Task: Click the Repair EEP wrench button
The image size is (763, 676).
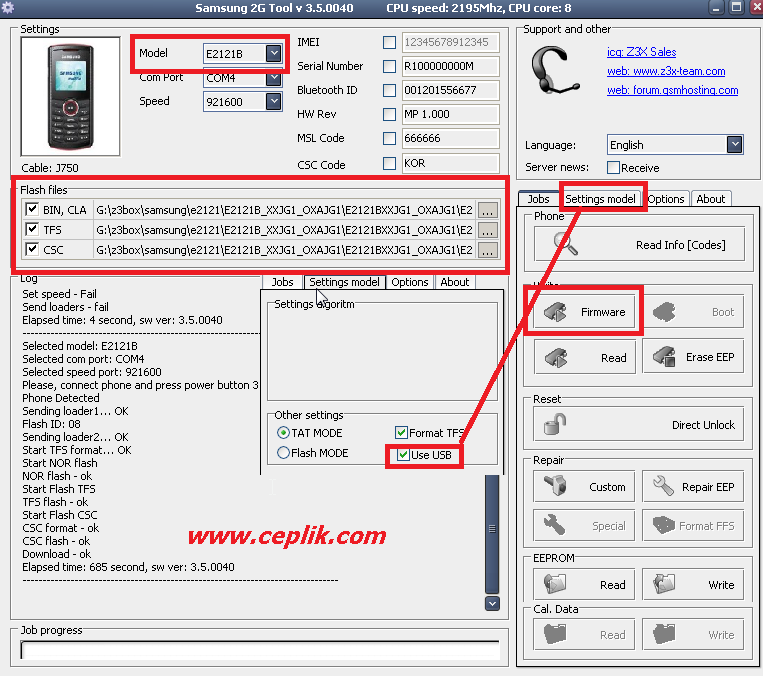Action: (x=693, y=486)
